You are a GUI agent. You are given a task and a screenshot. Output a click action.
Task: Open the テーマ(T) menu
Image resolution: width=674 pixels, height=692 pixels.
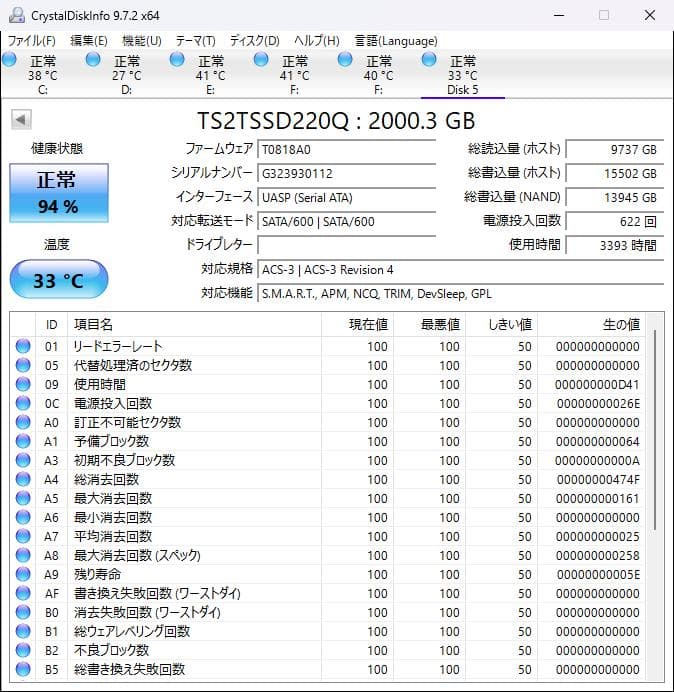click(x=196, y=41)
